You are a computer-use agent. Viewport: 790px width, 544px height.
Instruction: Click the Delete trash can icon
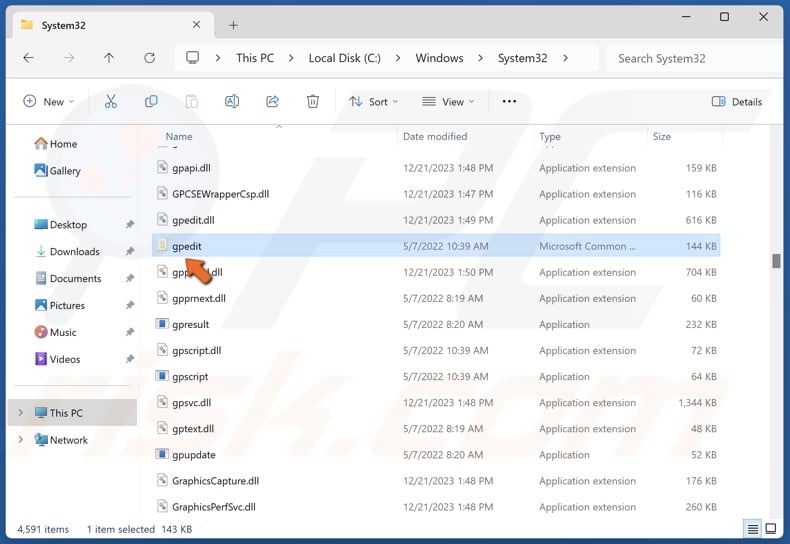coord(313,102)
